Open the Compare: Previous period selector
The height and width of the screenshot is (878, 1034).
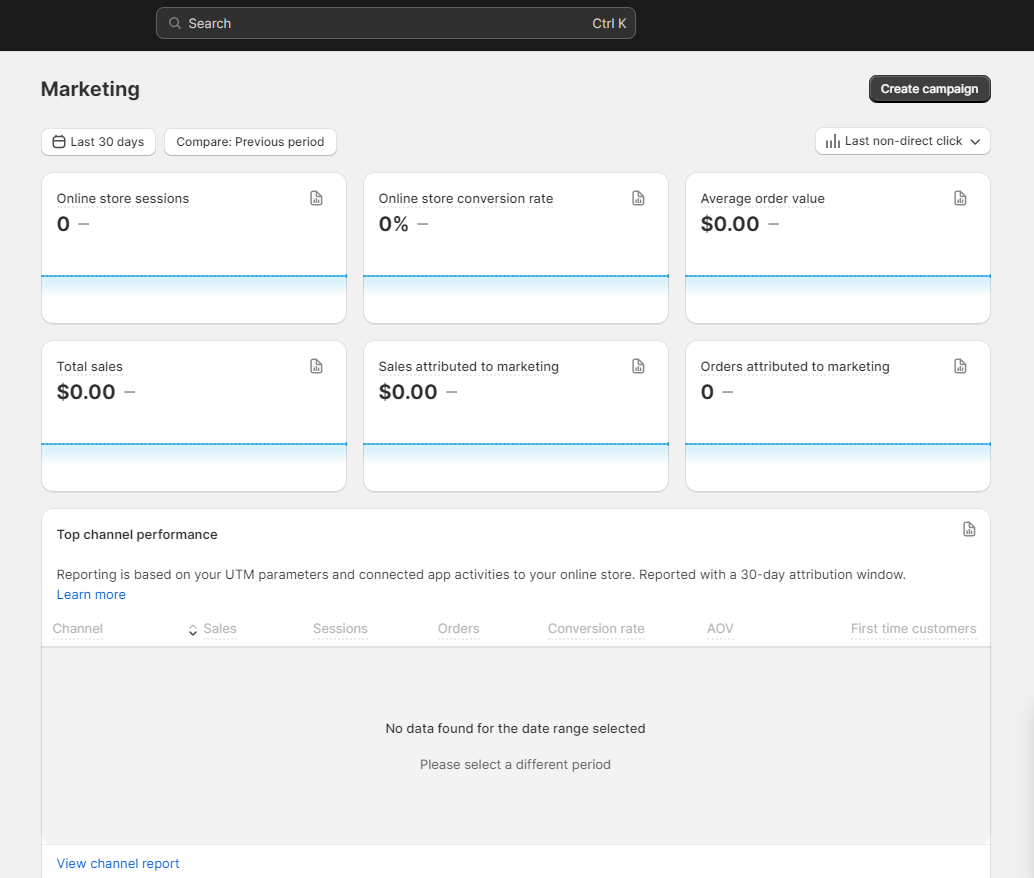click(250, 142)
